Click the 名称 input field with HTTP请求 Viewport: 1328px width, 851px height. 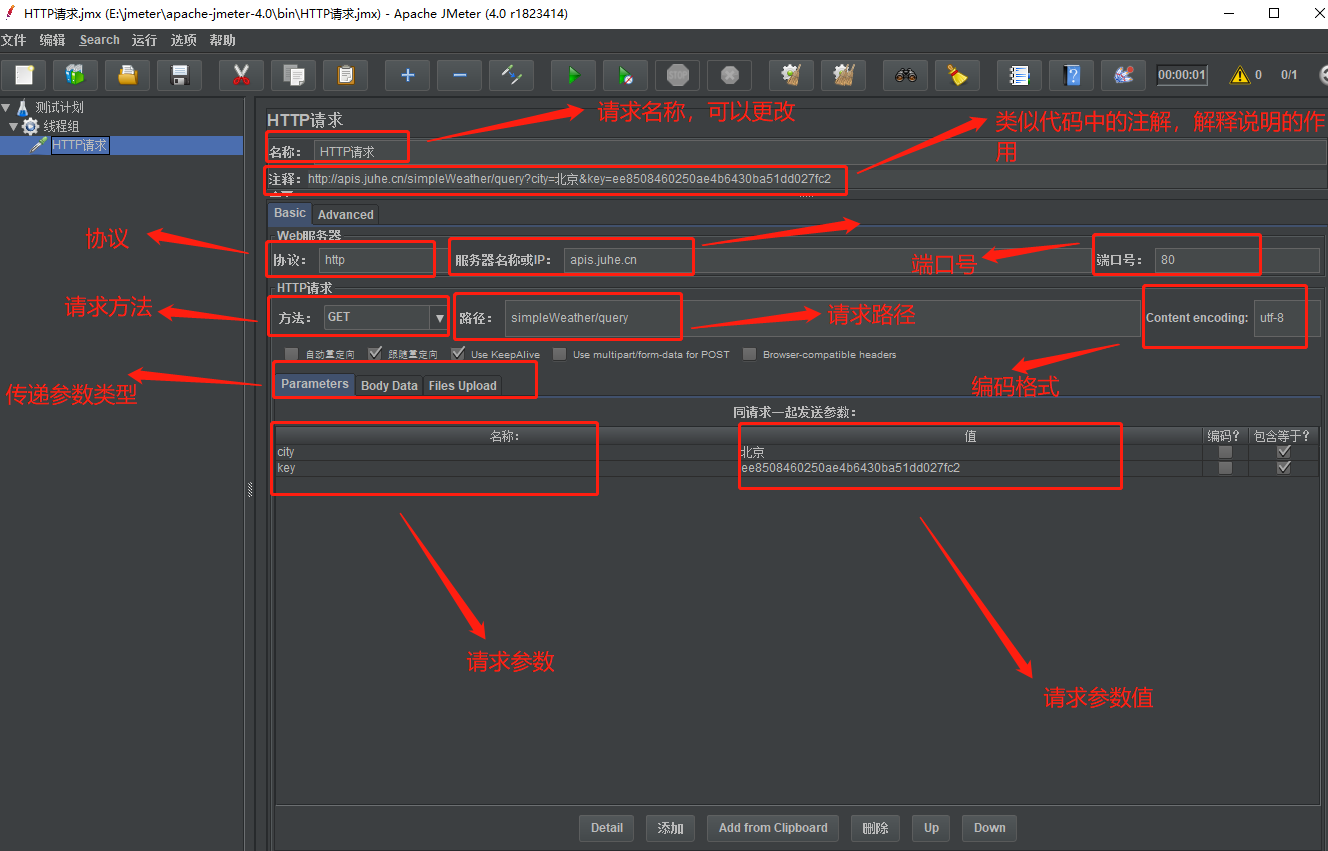[x=820, y=152]
